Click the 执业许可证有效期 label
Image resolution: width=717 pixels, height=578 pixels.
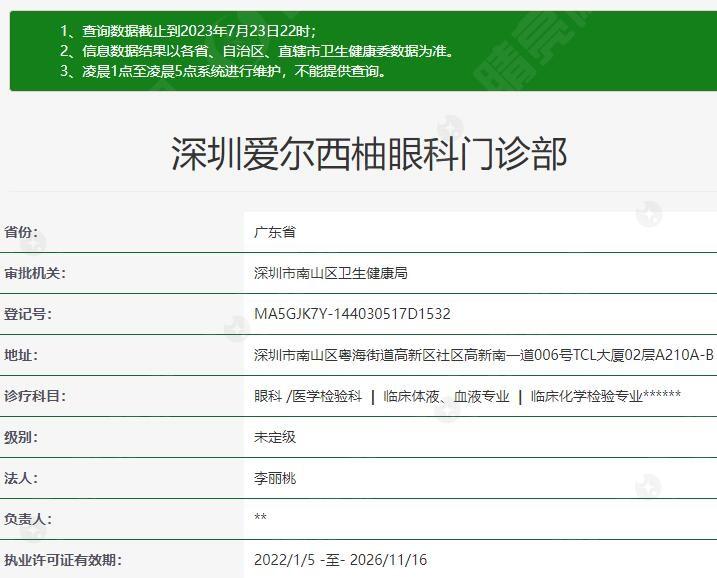[63, 560]
